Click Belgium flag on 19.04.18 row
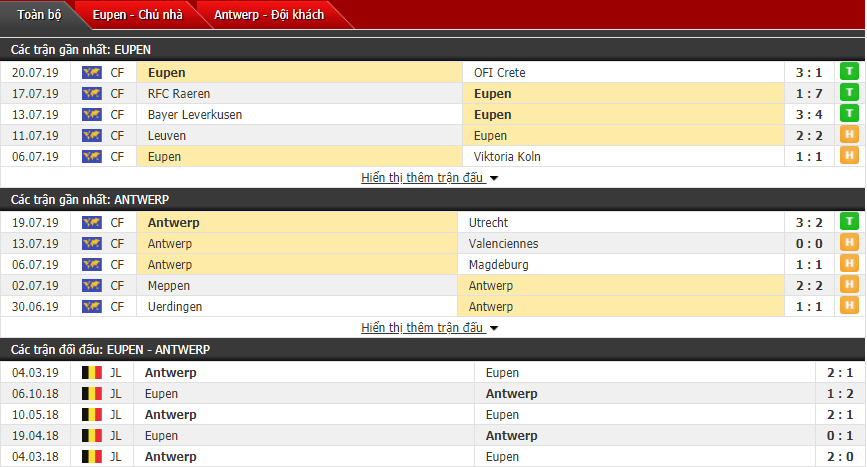Screen dimensions: 867x467 [92, 435]
